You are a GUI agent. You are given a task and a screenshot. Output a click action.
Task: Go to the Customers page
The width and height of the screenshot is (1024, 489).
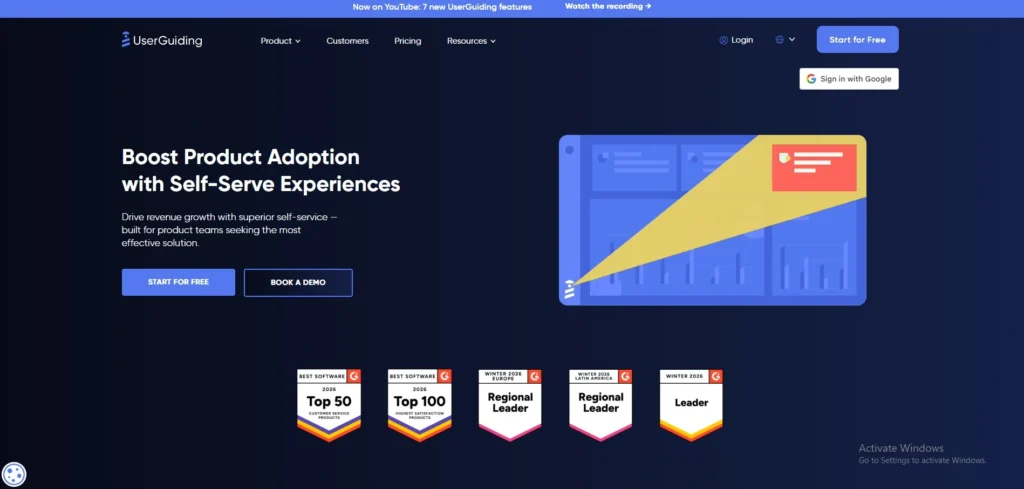[347, 40]
